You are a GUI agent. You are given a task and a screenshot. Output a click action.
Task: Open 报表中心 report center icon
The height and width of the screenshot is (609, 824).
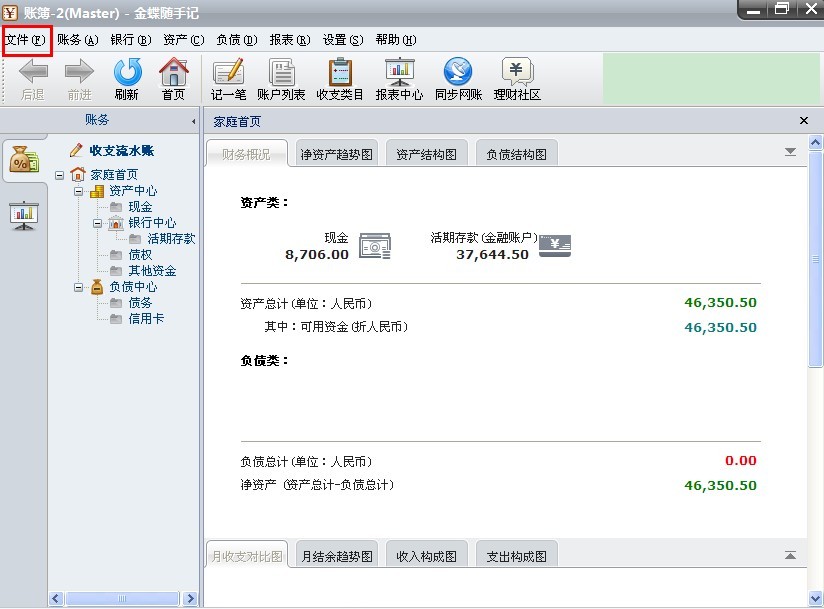[x=399, y=71]
